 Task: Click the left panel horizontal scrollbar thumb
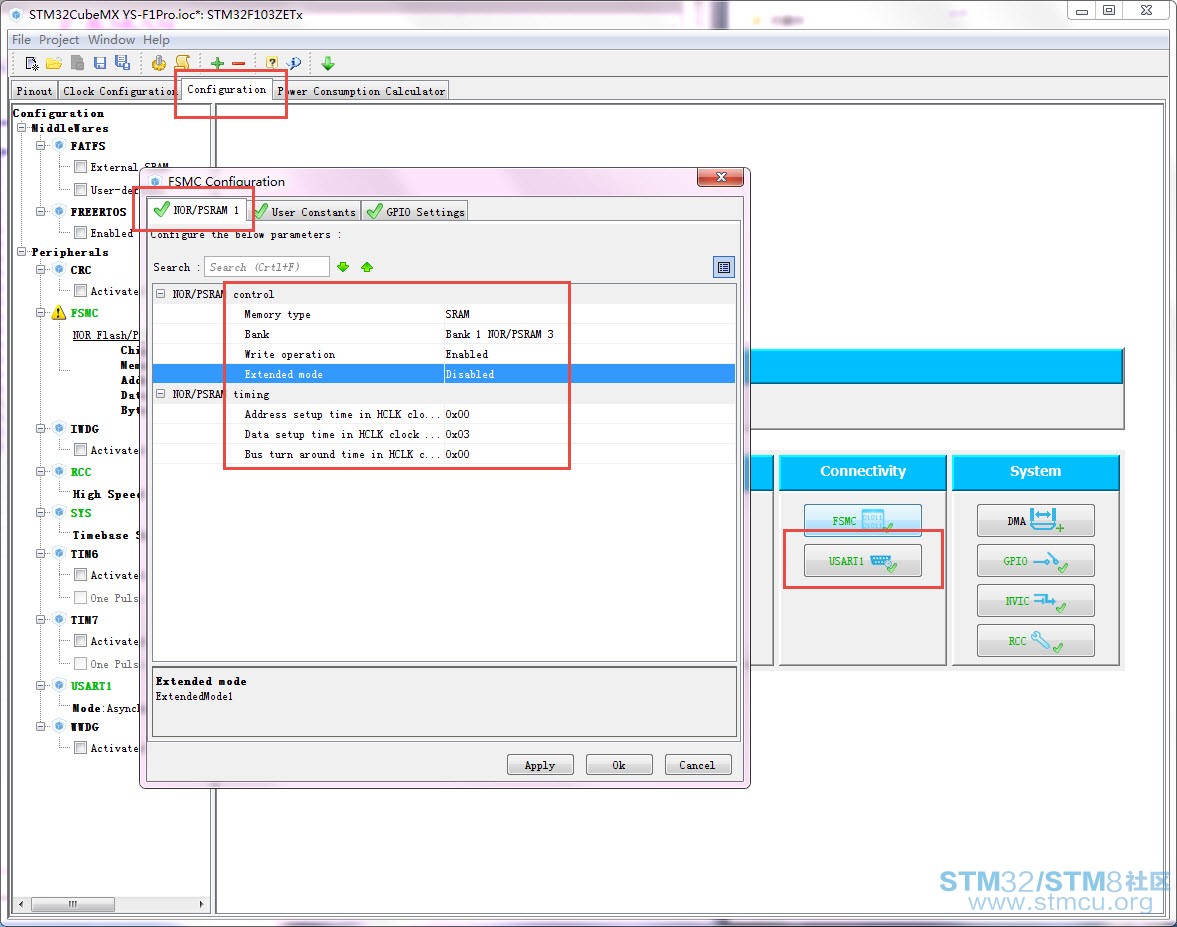(73, 904)
